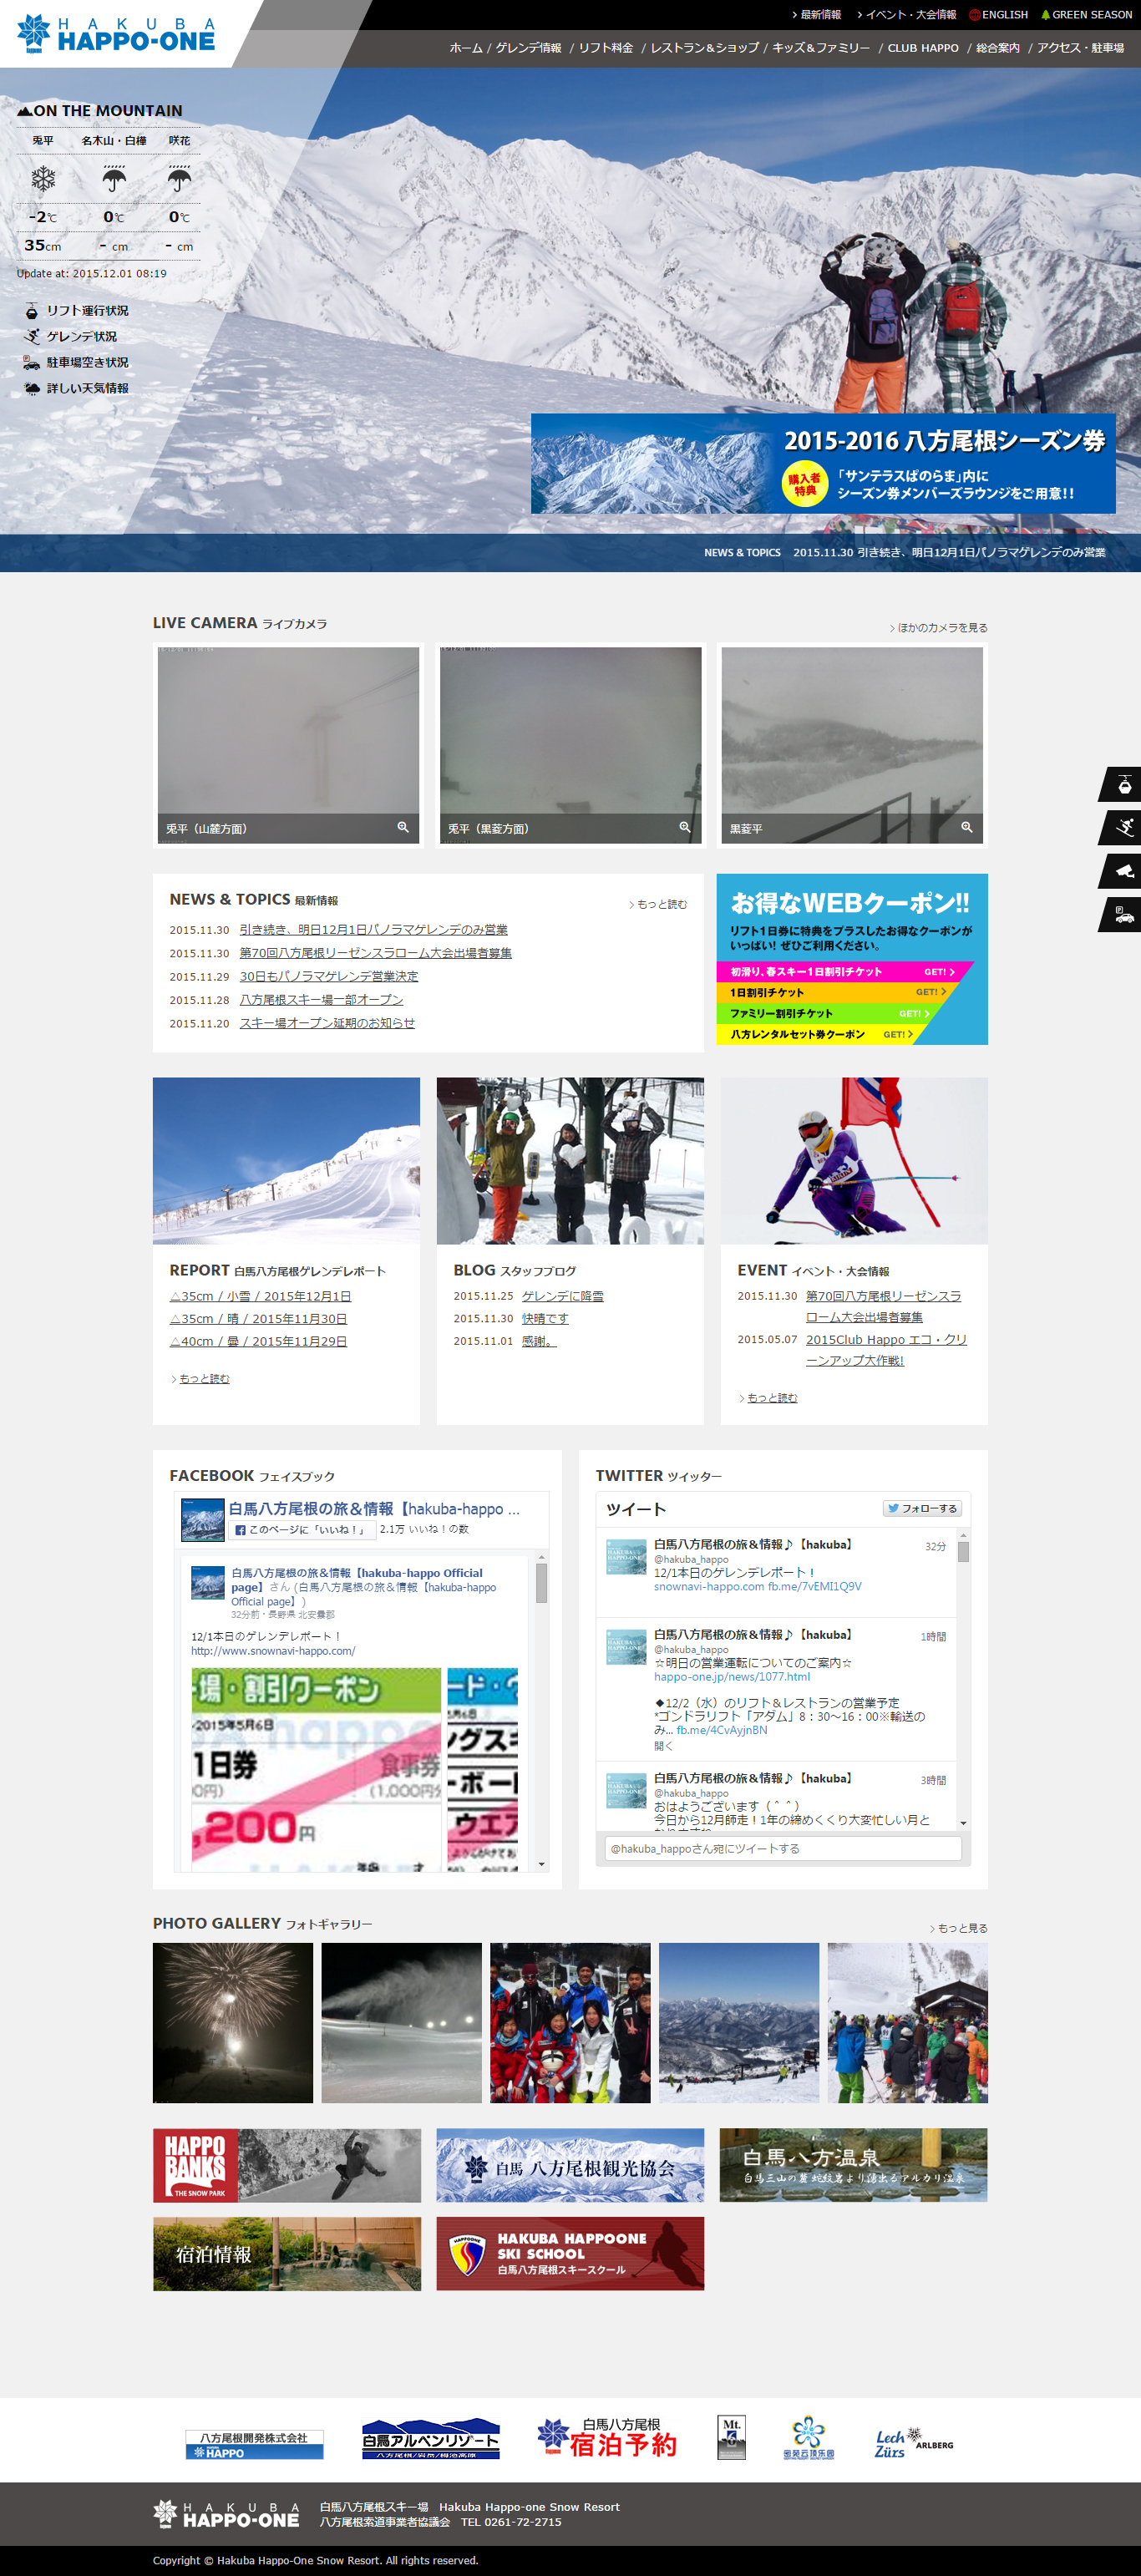The height and width of the screenshot is (2576, 1141).
Task: Open the 八方尾根開発株式会社 logo in footer
Action: 254,2445
